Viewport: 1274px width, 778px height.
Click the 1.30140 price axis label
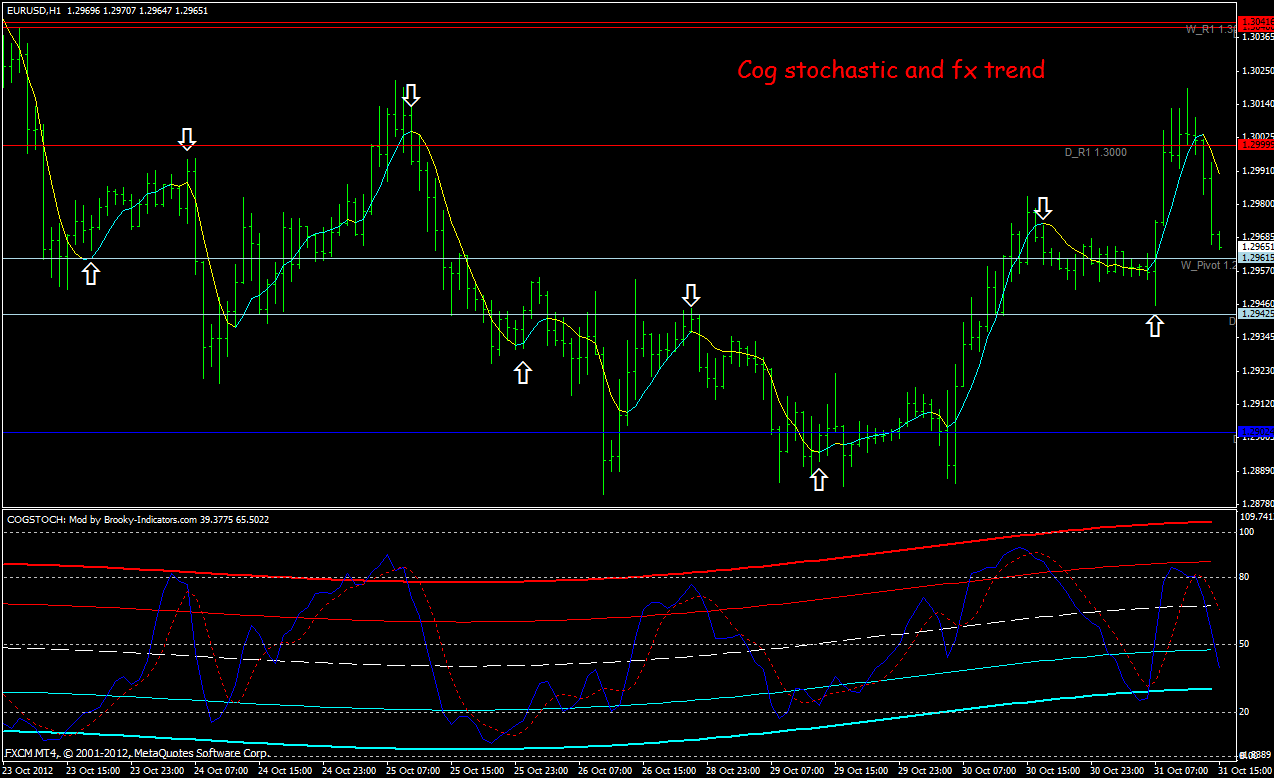coord(1257,104)
